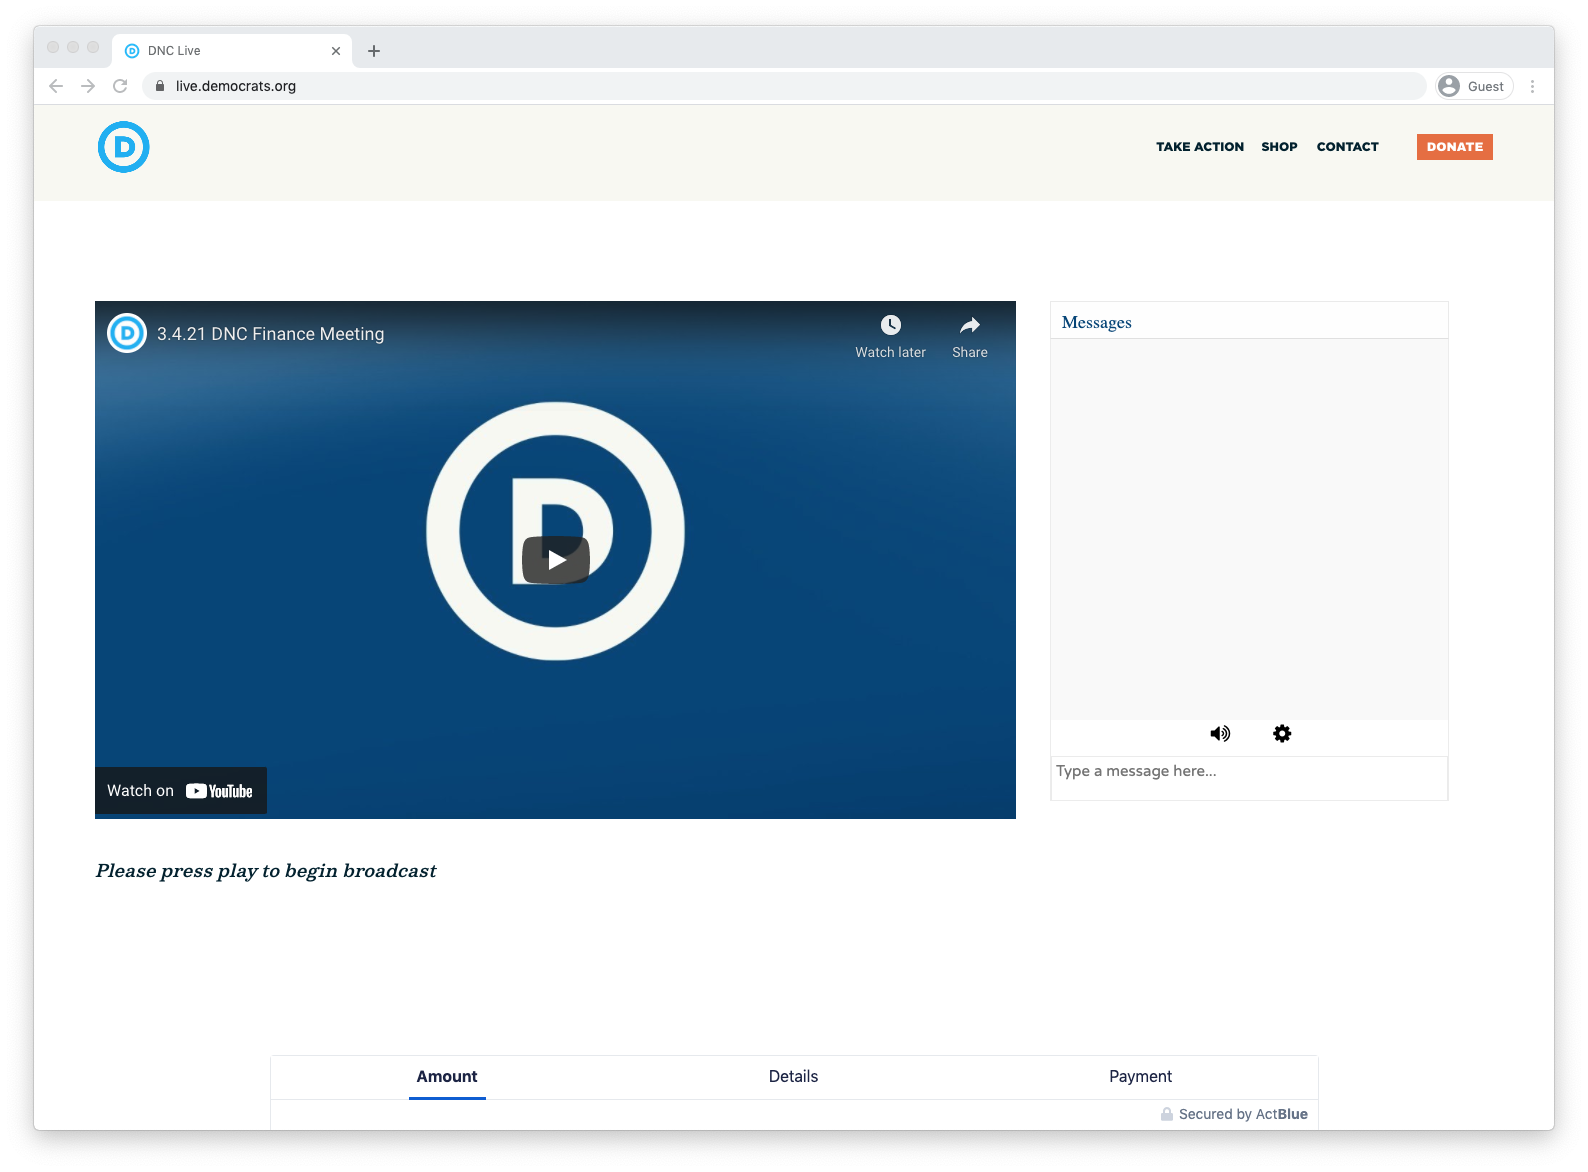Click 'Please press play to begin broadcast' text
The width and height of the screenshot is (1588, 1172).
266,871
